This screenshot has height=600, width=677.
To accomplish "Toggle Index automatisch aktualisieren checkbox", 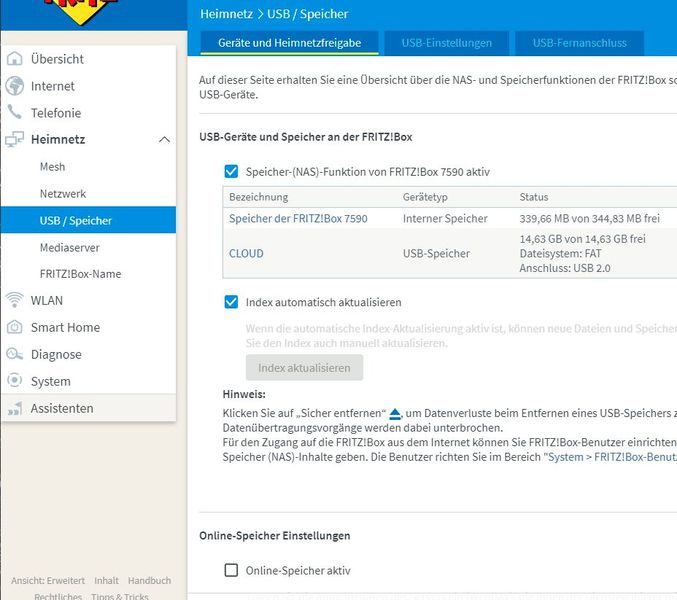I will [231, 302].
